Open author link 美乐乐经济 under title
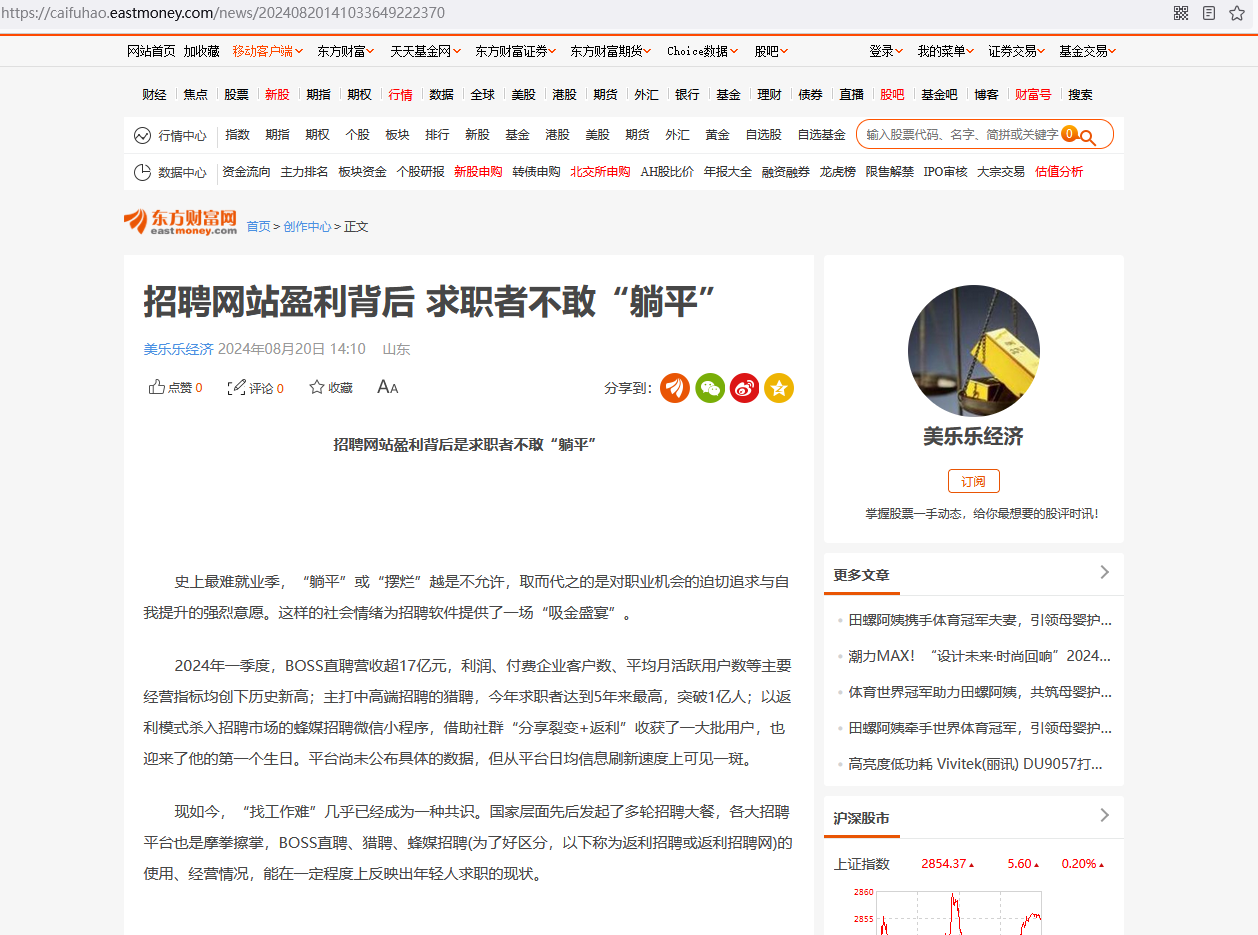Image resolution: width=1258 pixels, height=935 pixels. pos(178,349)
